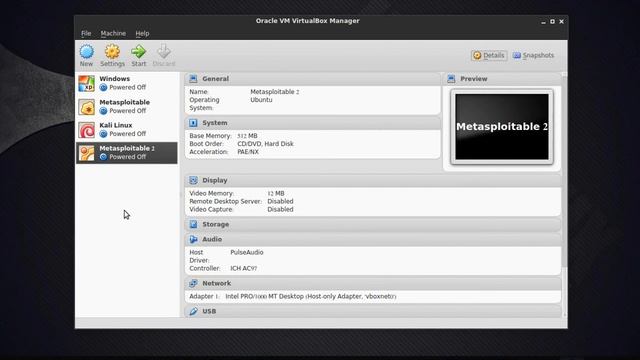Click the USB section plug icon

193,311
